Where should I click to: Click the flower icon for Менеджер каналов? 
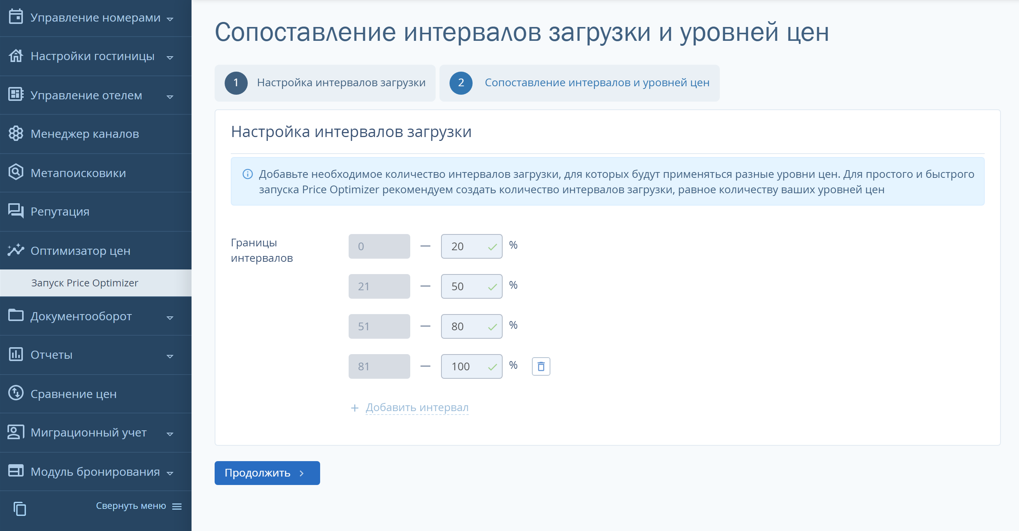[16, 133]
